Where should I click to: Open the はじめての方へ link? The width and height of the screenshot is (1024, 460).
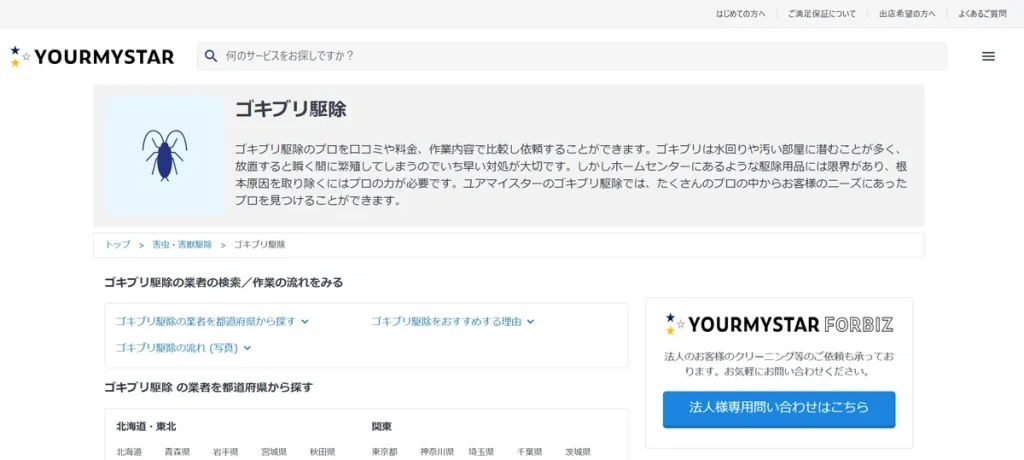(740, 14)
